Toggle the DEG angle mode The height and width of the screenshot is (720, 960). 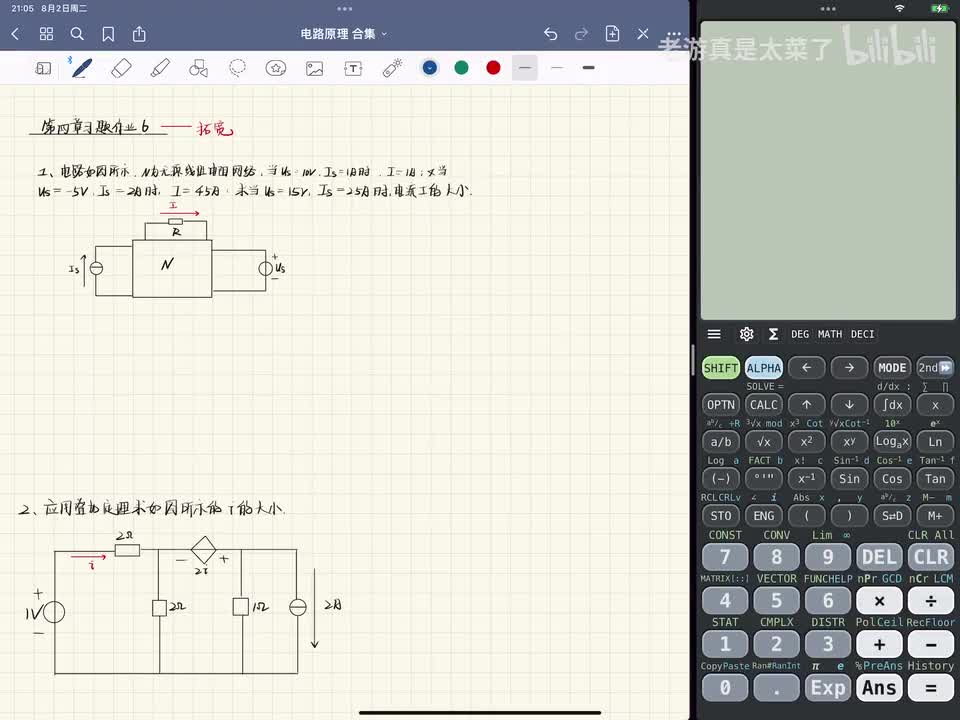point(800,334)
